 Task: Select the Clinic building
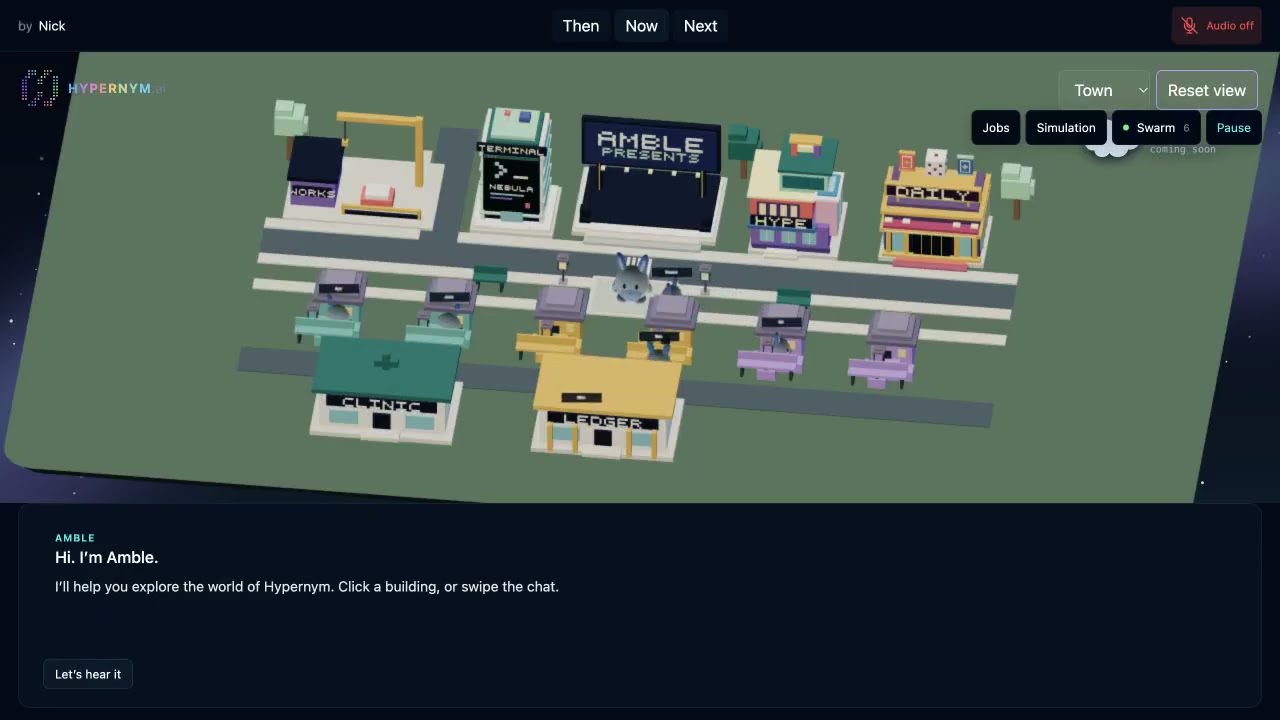pyautogui.click(x=385, y=392)
